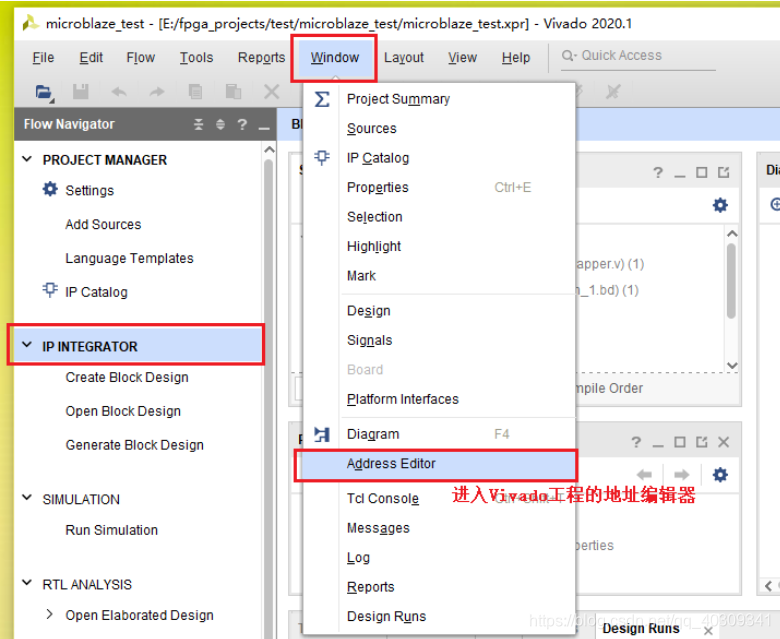Select Platform Interfaces menu entry
Viewport: 780px width, 639px height.
(439, 399)
